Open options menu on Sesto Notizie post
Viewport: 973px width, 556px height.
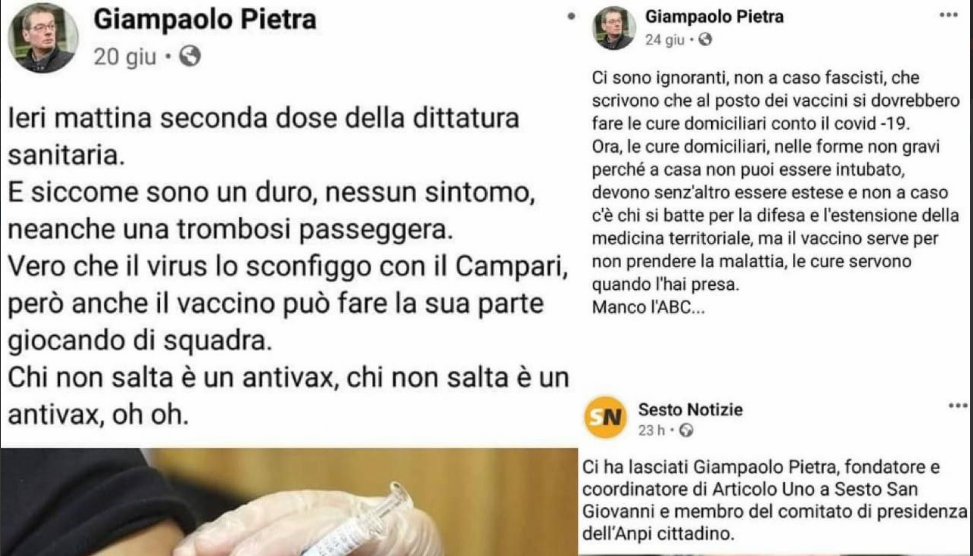click(x=957, y=406)
